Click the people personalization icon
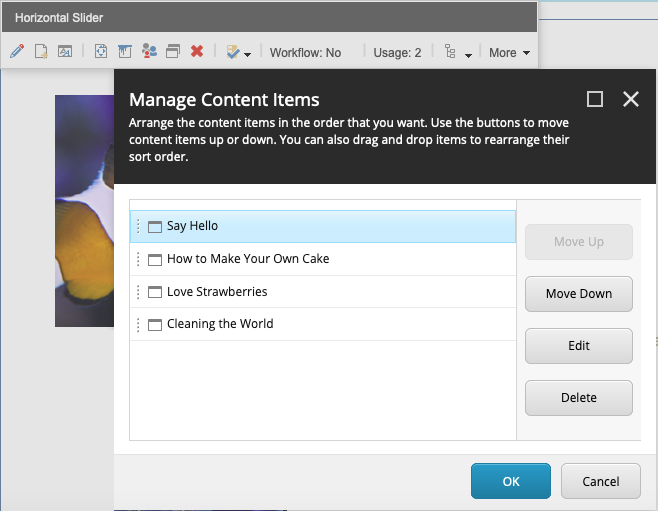 (149, 51)
